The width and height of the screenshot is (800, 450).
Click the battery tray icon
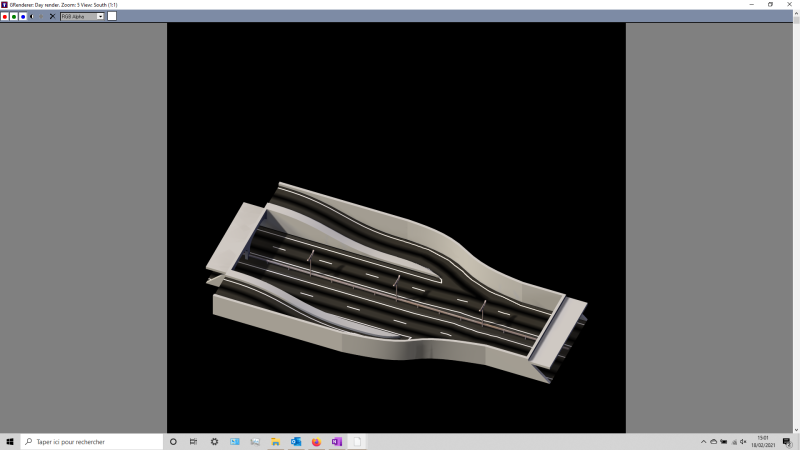(723, 442)
